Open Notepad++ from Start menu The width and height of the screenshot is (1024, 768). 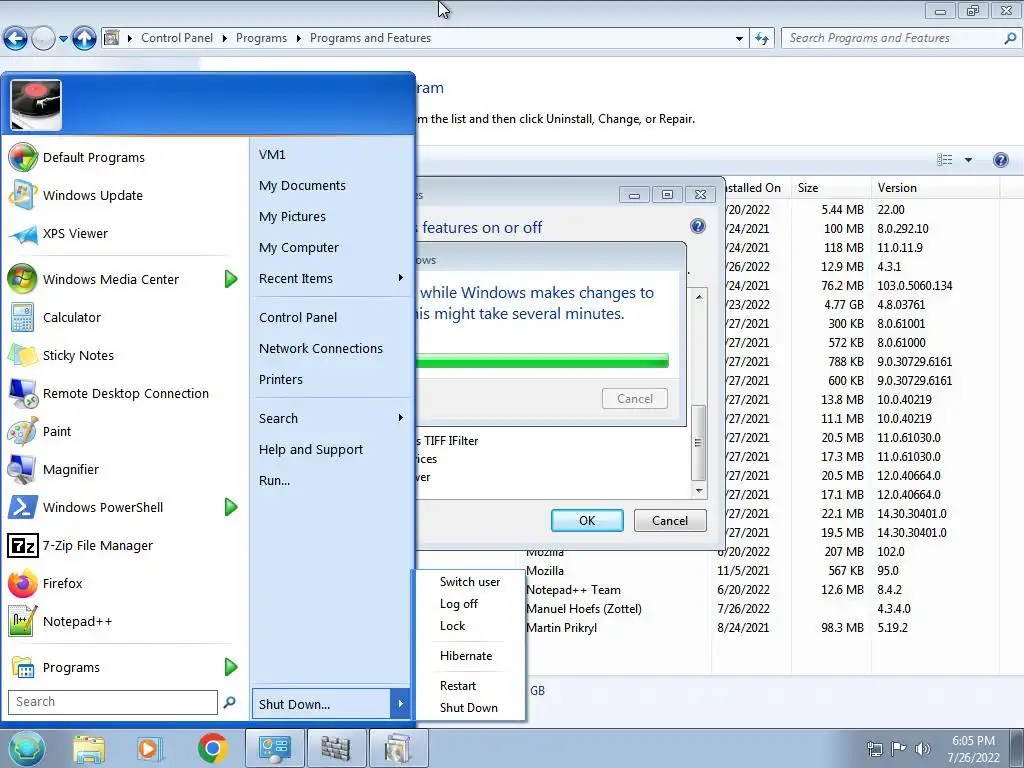77,621
